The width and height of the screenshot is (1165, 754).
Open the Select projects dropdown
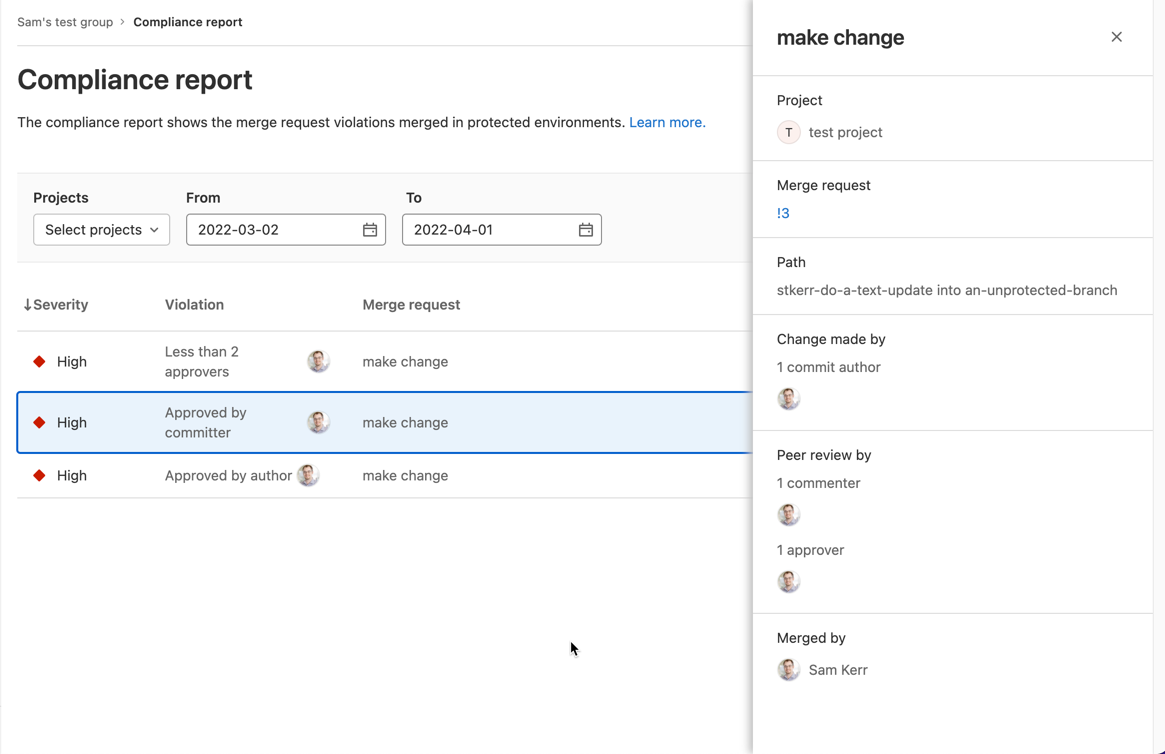[101, 229]
